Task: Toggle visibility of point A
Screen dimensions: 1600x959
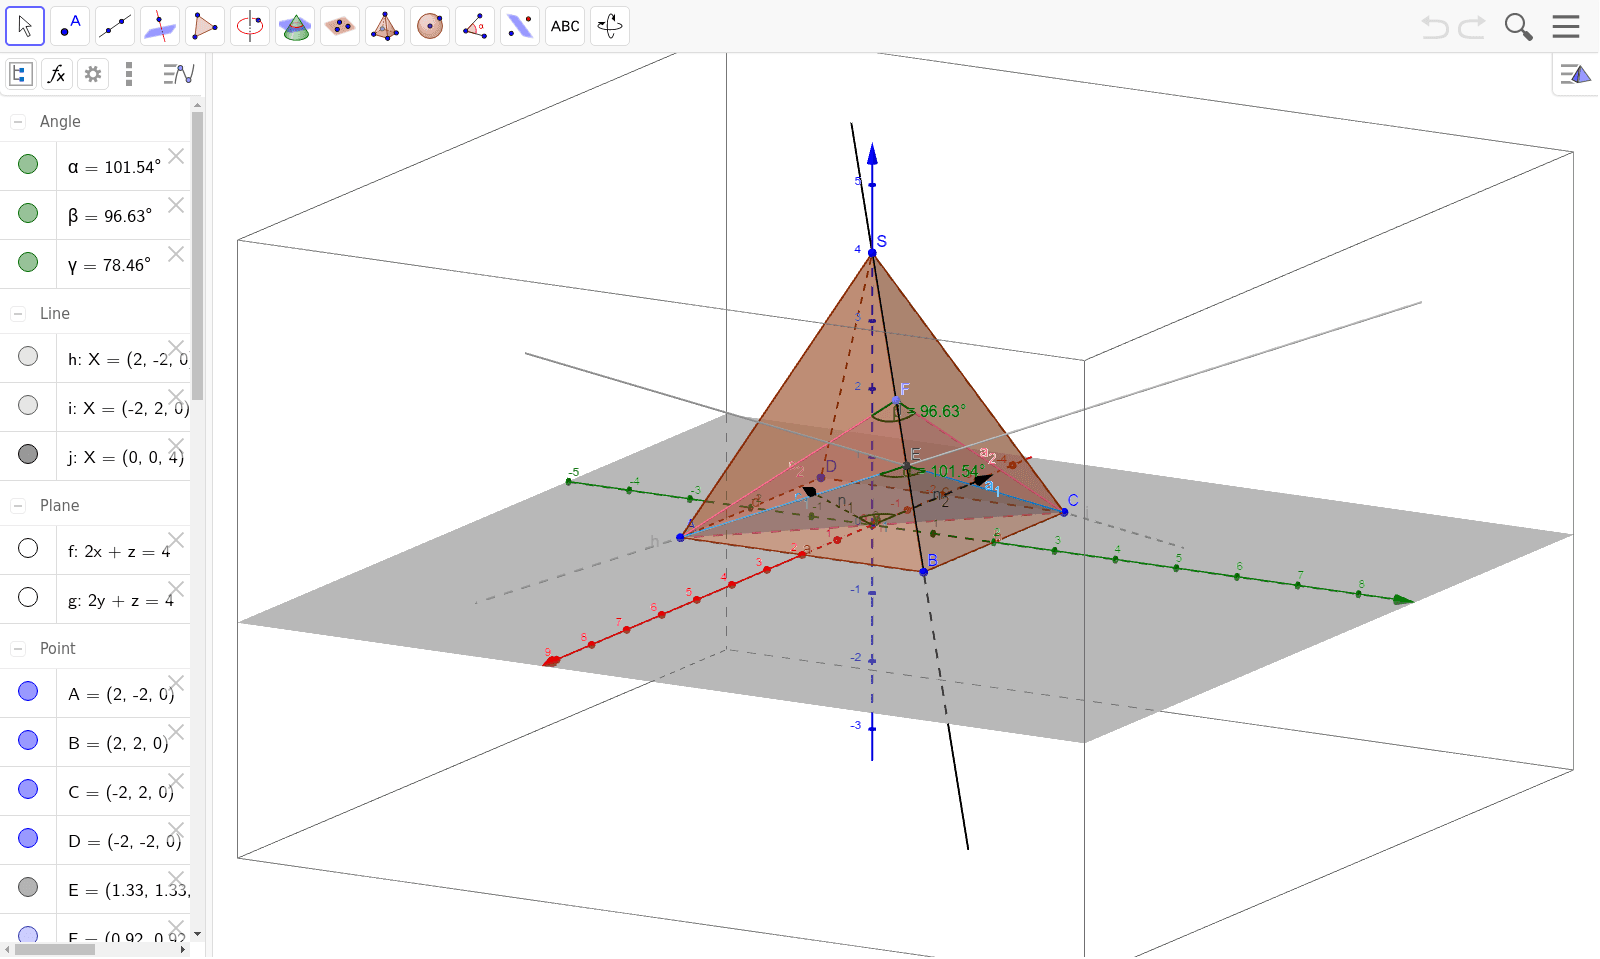Action: [x=28, y=691]
